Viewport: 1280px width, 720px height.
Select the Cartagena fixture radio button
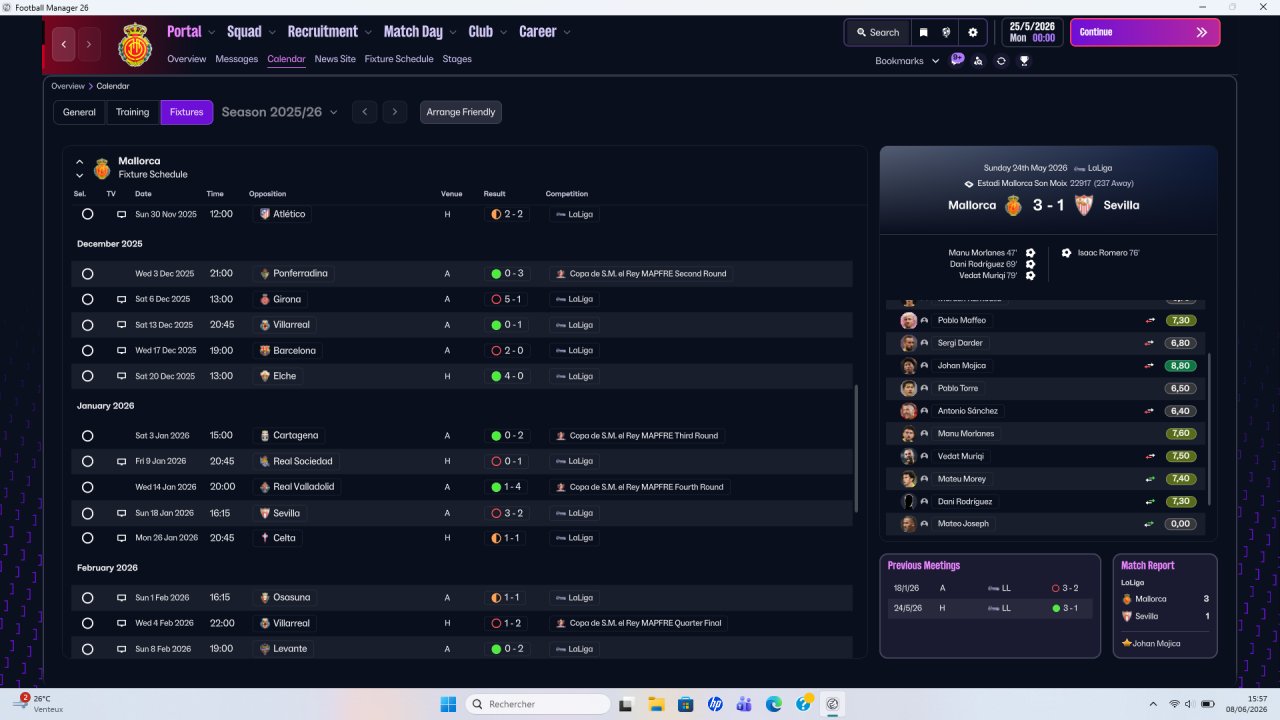87,436
